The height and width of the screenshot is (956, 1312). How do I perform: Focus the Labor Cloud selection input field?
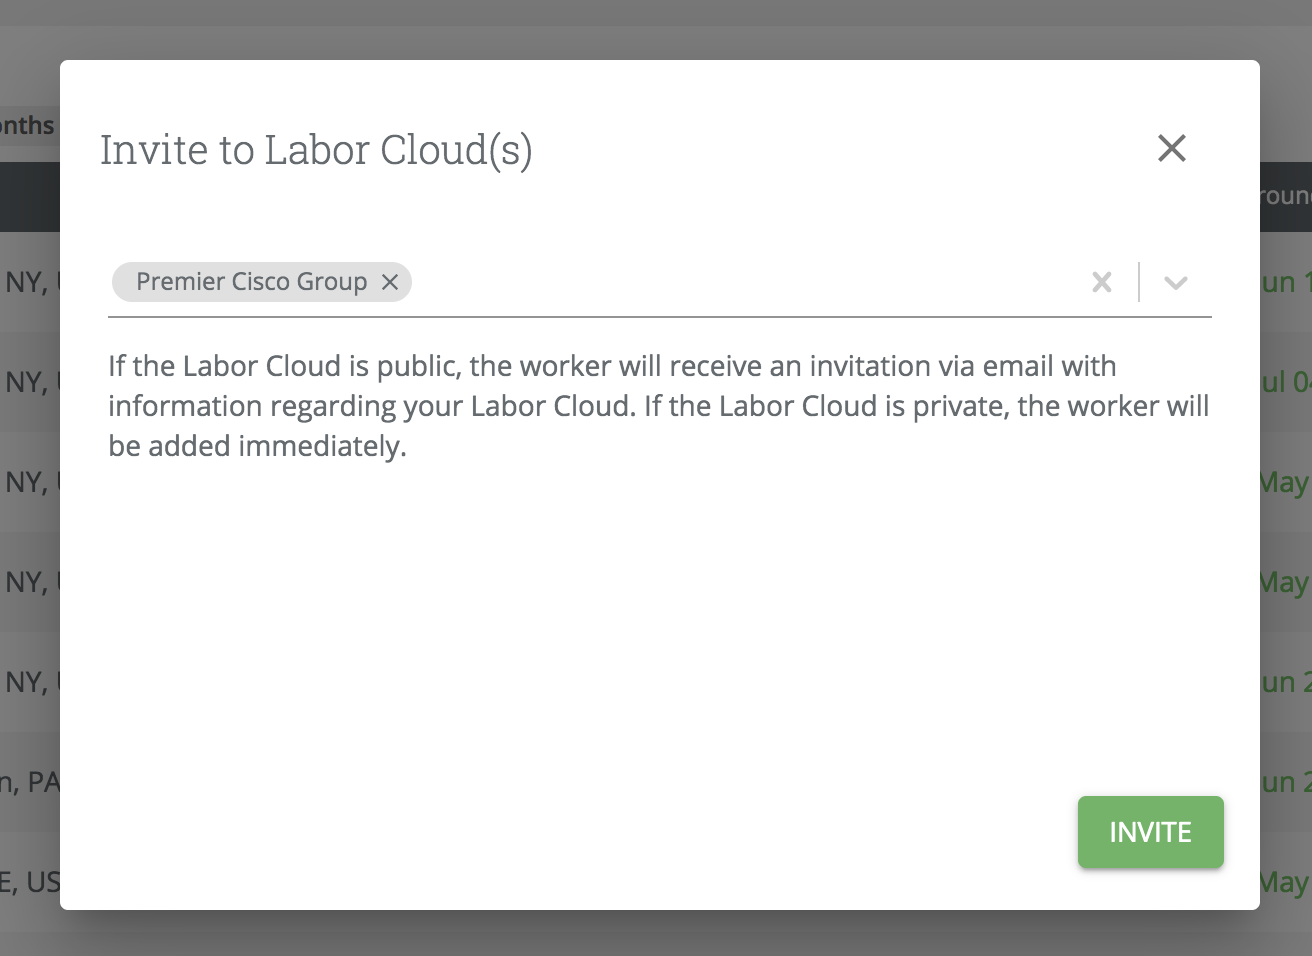740,283
